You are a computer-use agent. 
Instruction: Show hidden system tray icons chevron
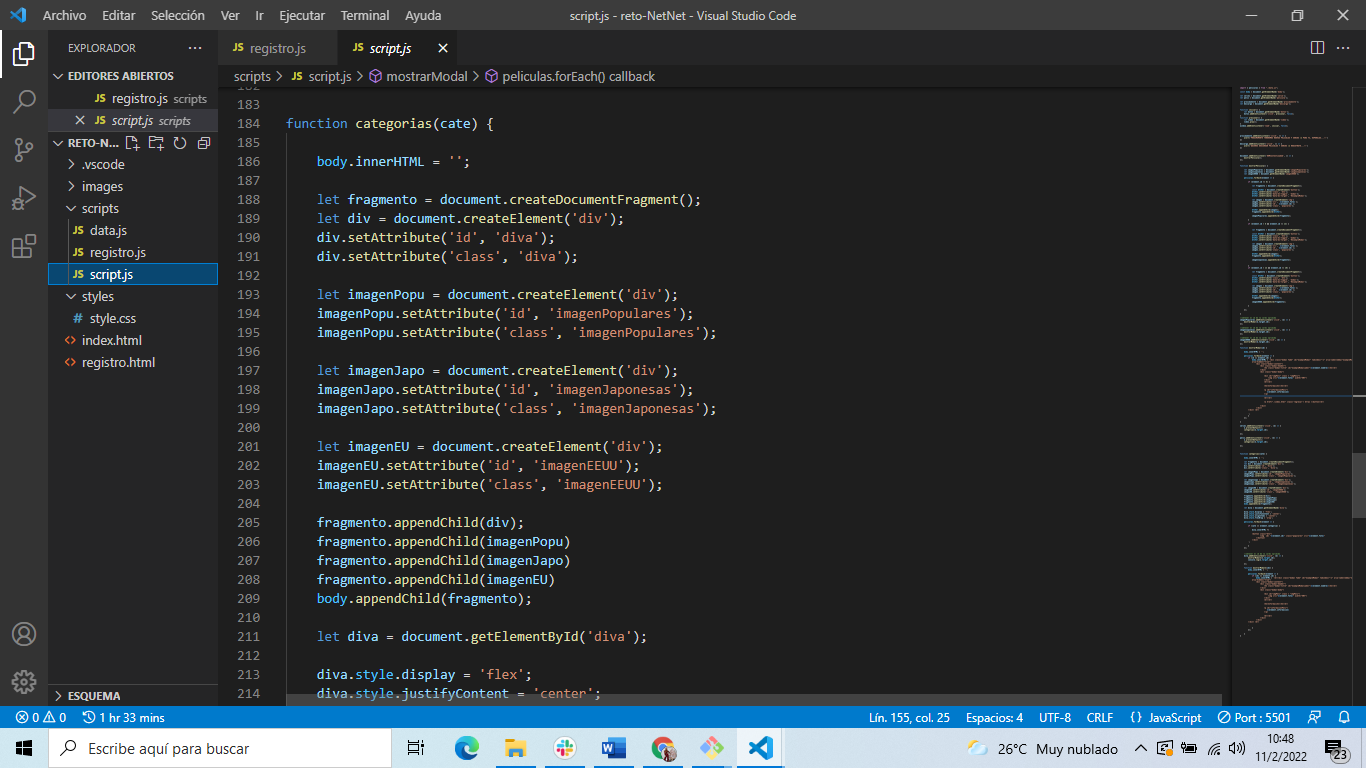point(1140,748)
